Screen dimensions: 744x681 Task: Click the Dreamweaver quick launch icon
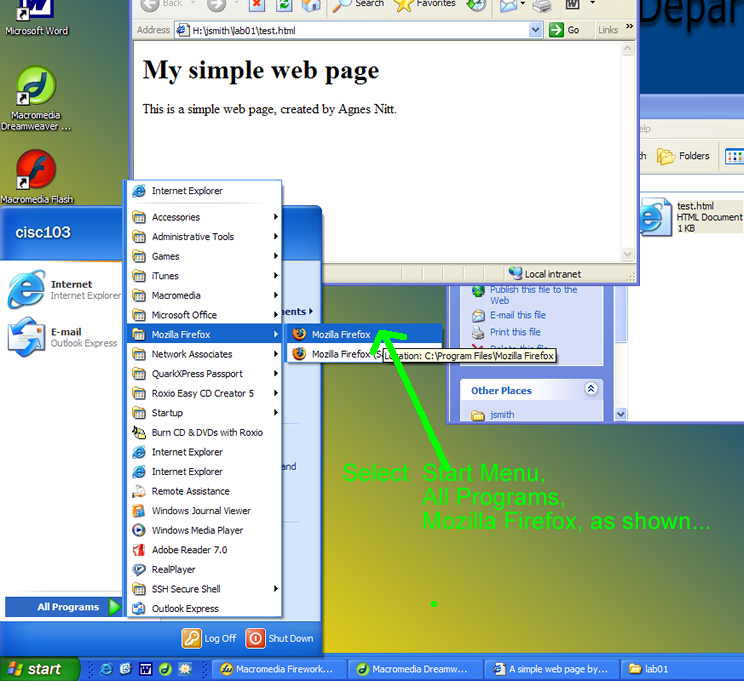pos(165,669)
